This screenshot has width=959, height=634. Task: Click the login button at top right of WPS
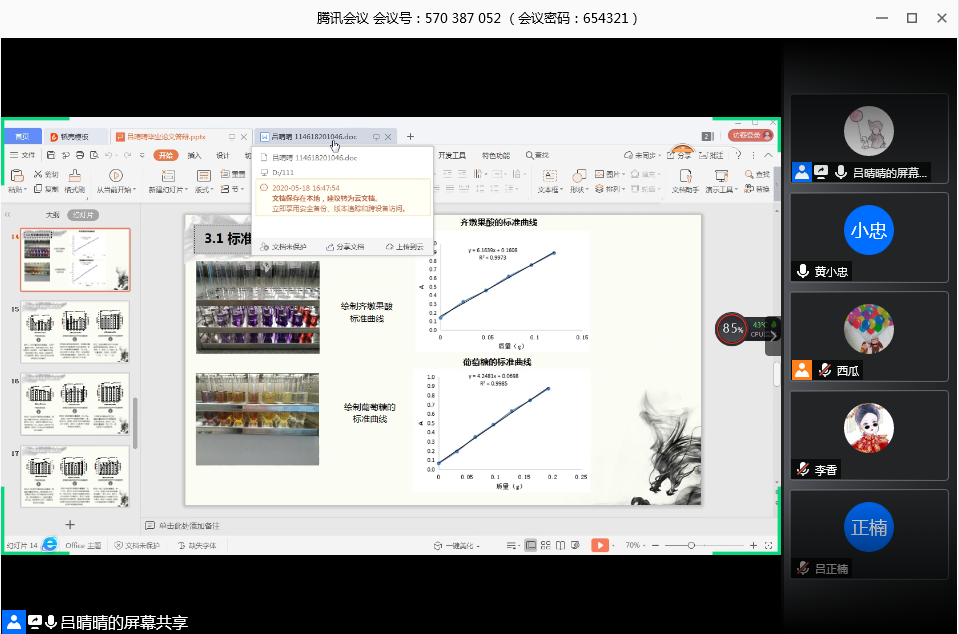point(749,135)
